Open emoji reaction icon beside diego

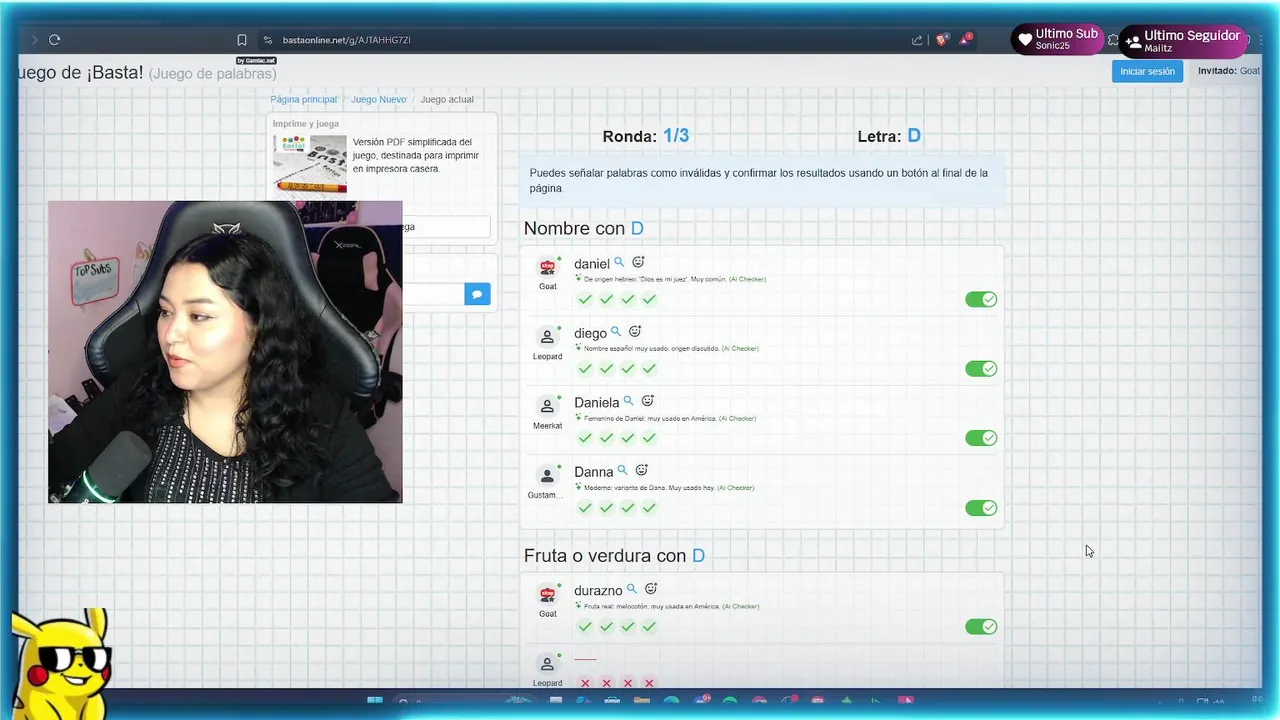click(635, 331)
